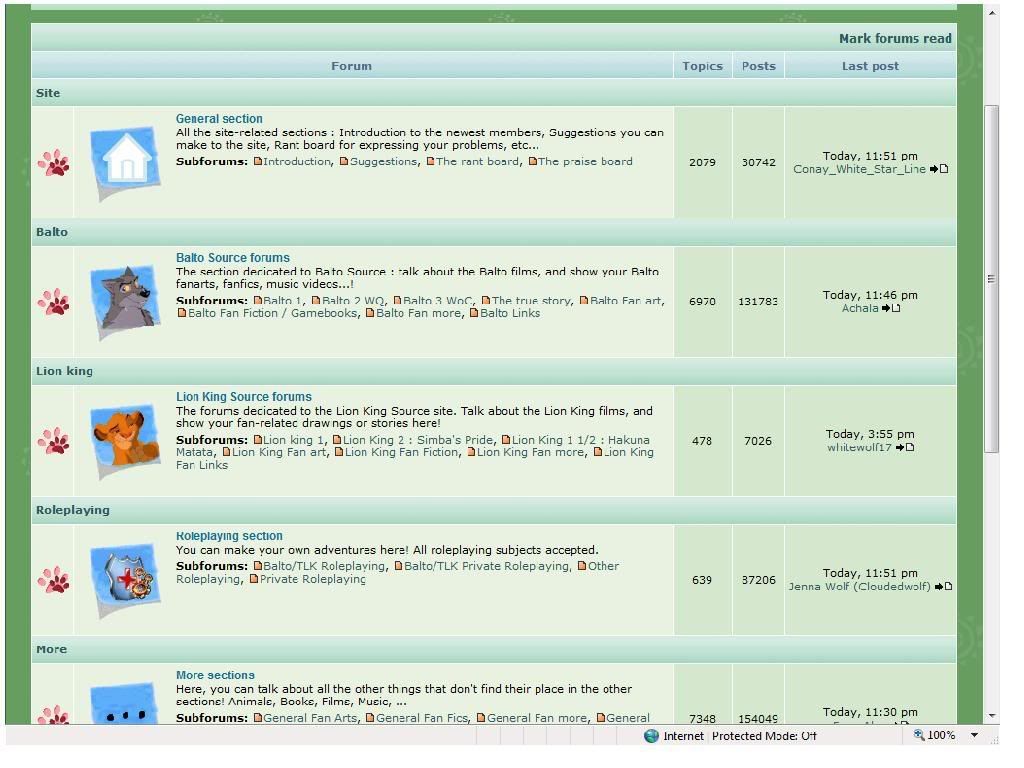Click the zoom magnifier icon in status bar

point(918,735)
